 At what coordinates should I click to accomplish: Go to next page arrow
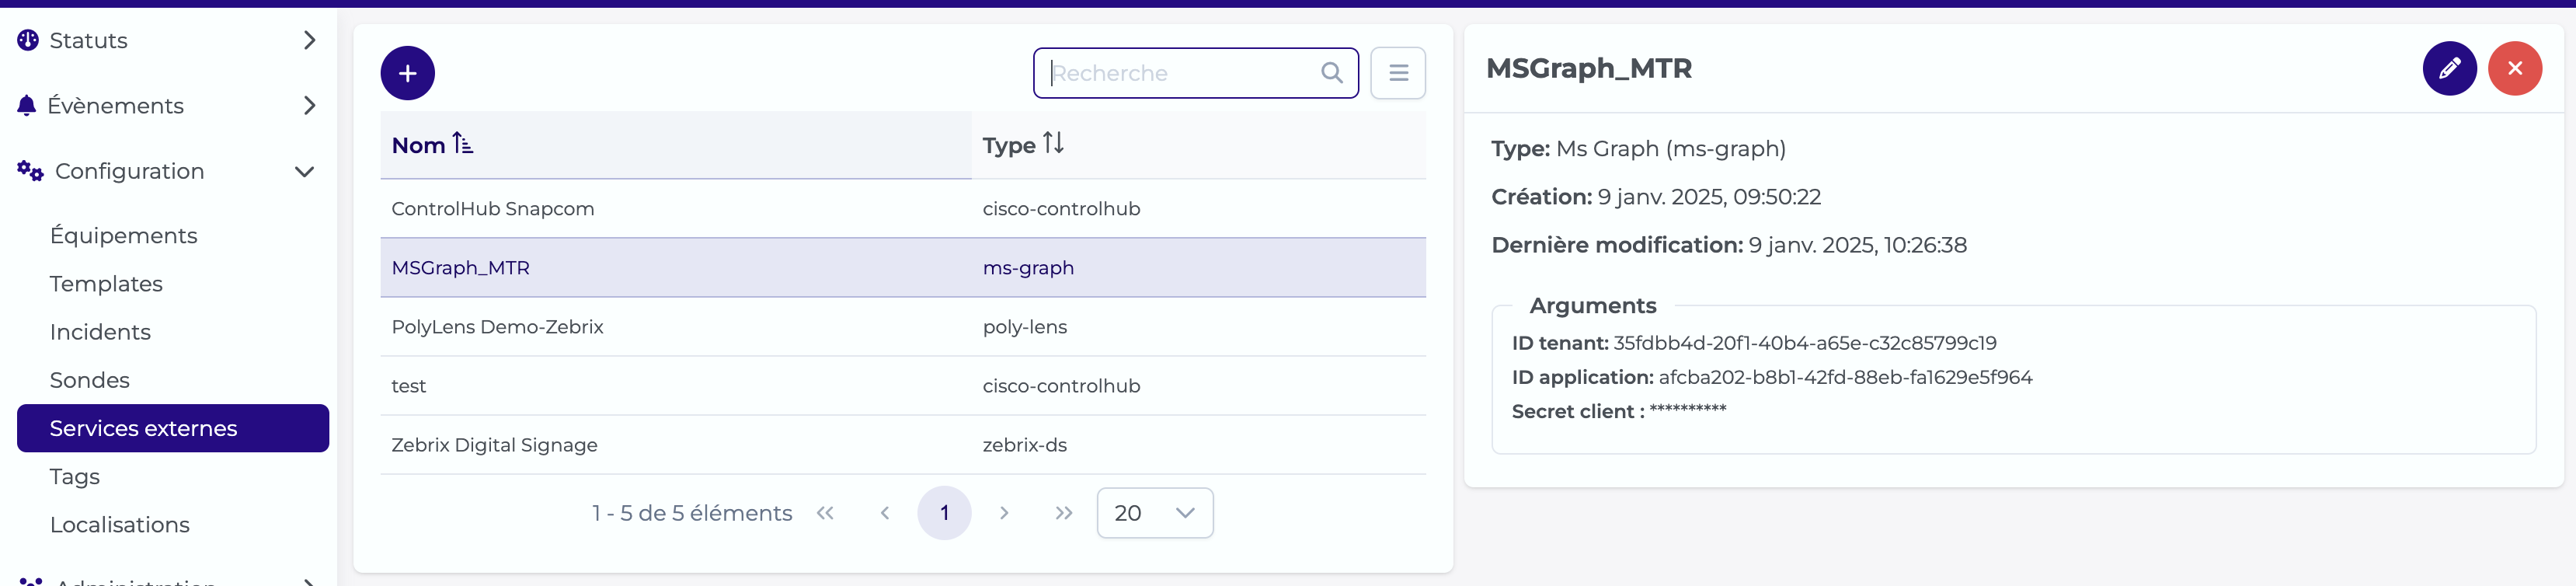1004,513
